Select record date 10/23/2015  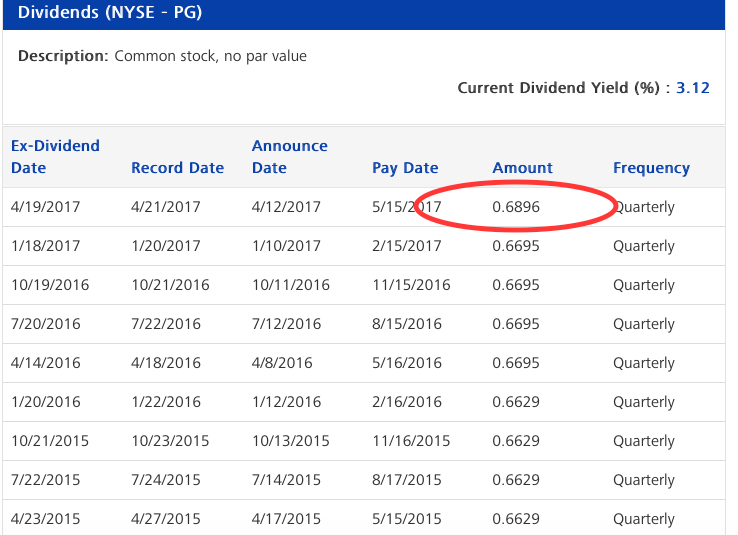pyautogui.click(x=170, y=441)
